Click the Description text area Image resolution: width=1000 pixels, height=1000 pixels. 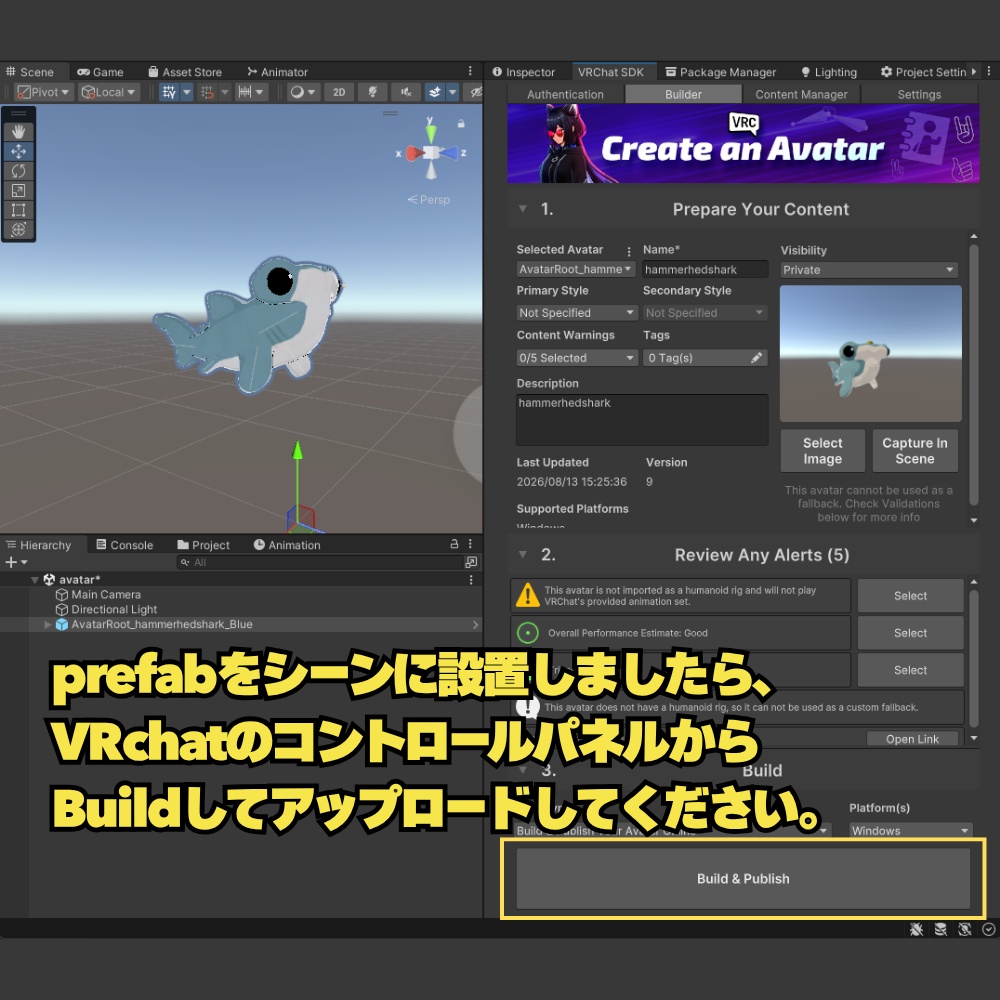click(642, 419)
